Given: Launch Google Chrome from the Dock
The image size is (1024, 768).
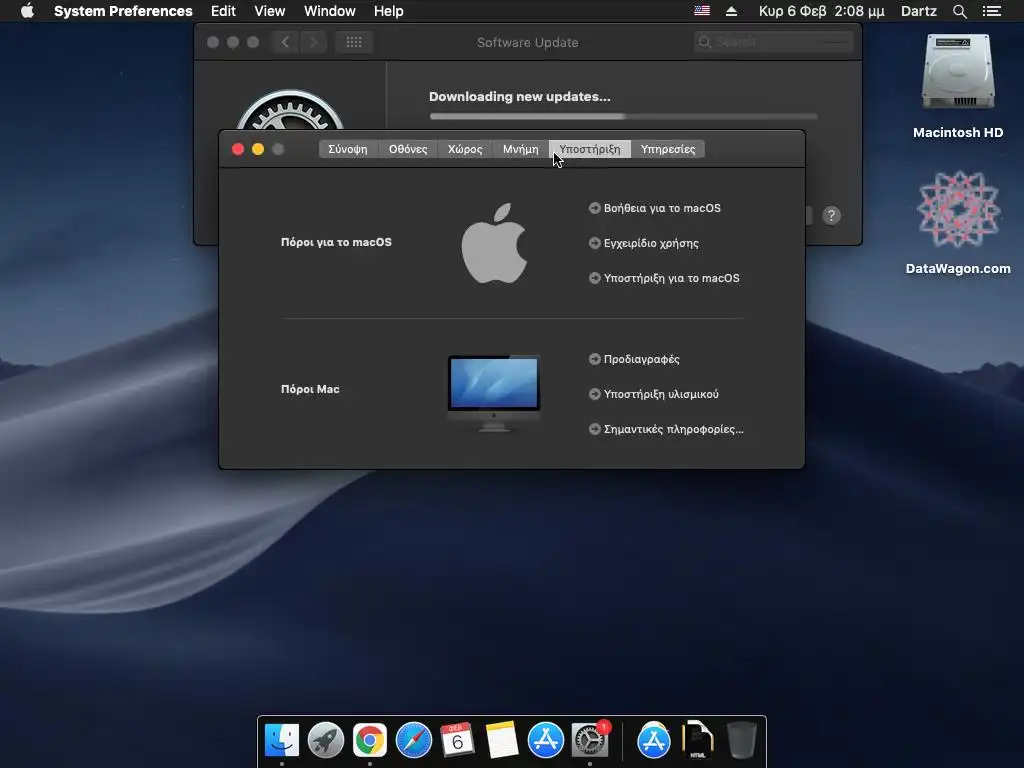Looking at the screenshot, I should click(x=370, y=740).
